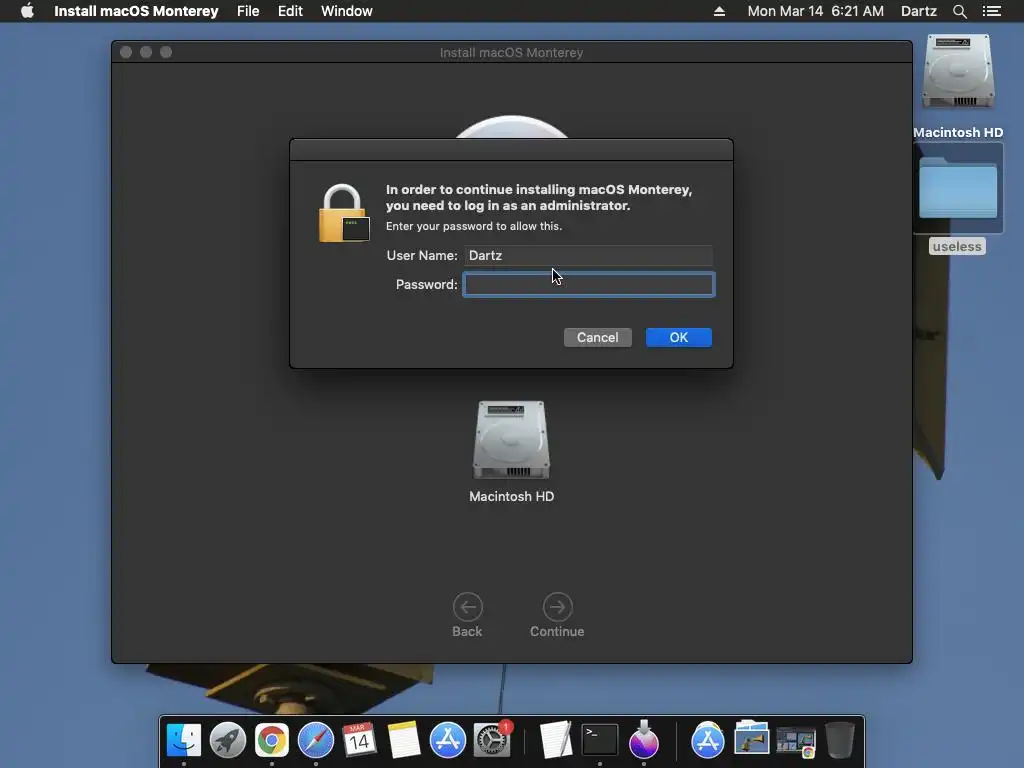Open Spotlight search magnifier in menu bar

(x=959, y=11)
